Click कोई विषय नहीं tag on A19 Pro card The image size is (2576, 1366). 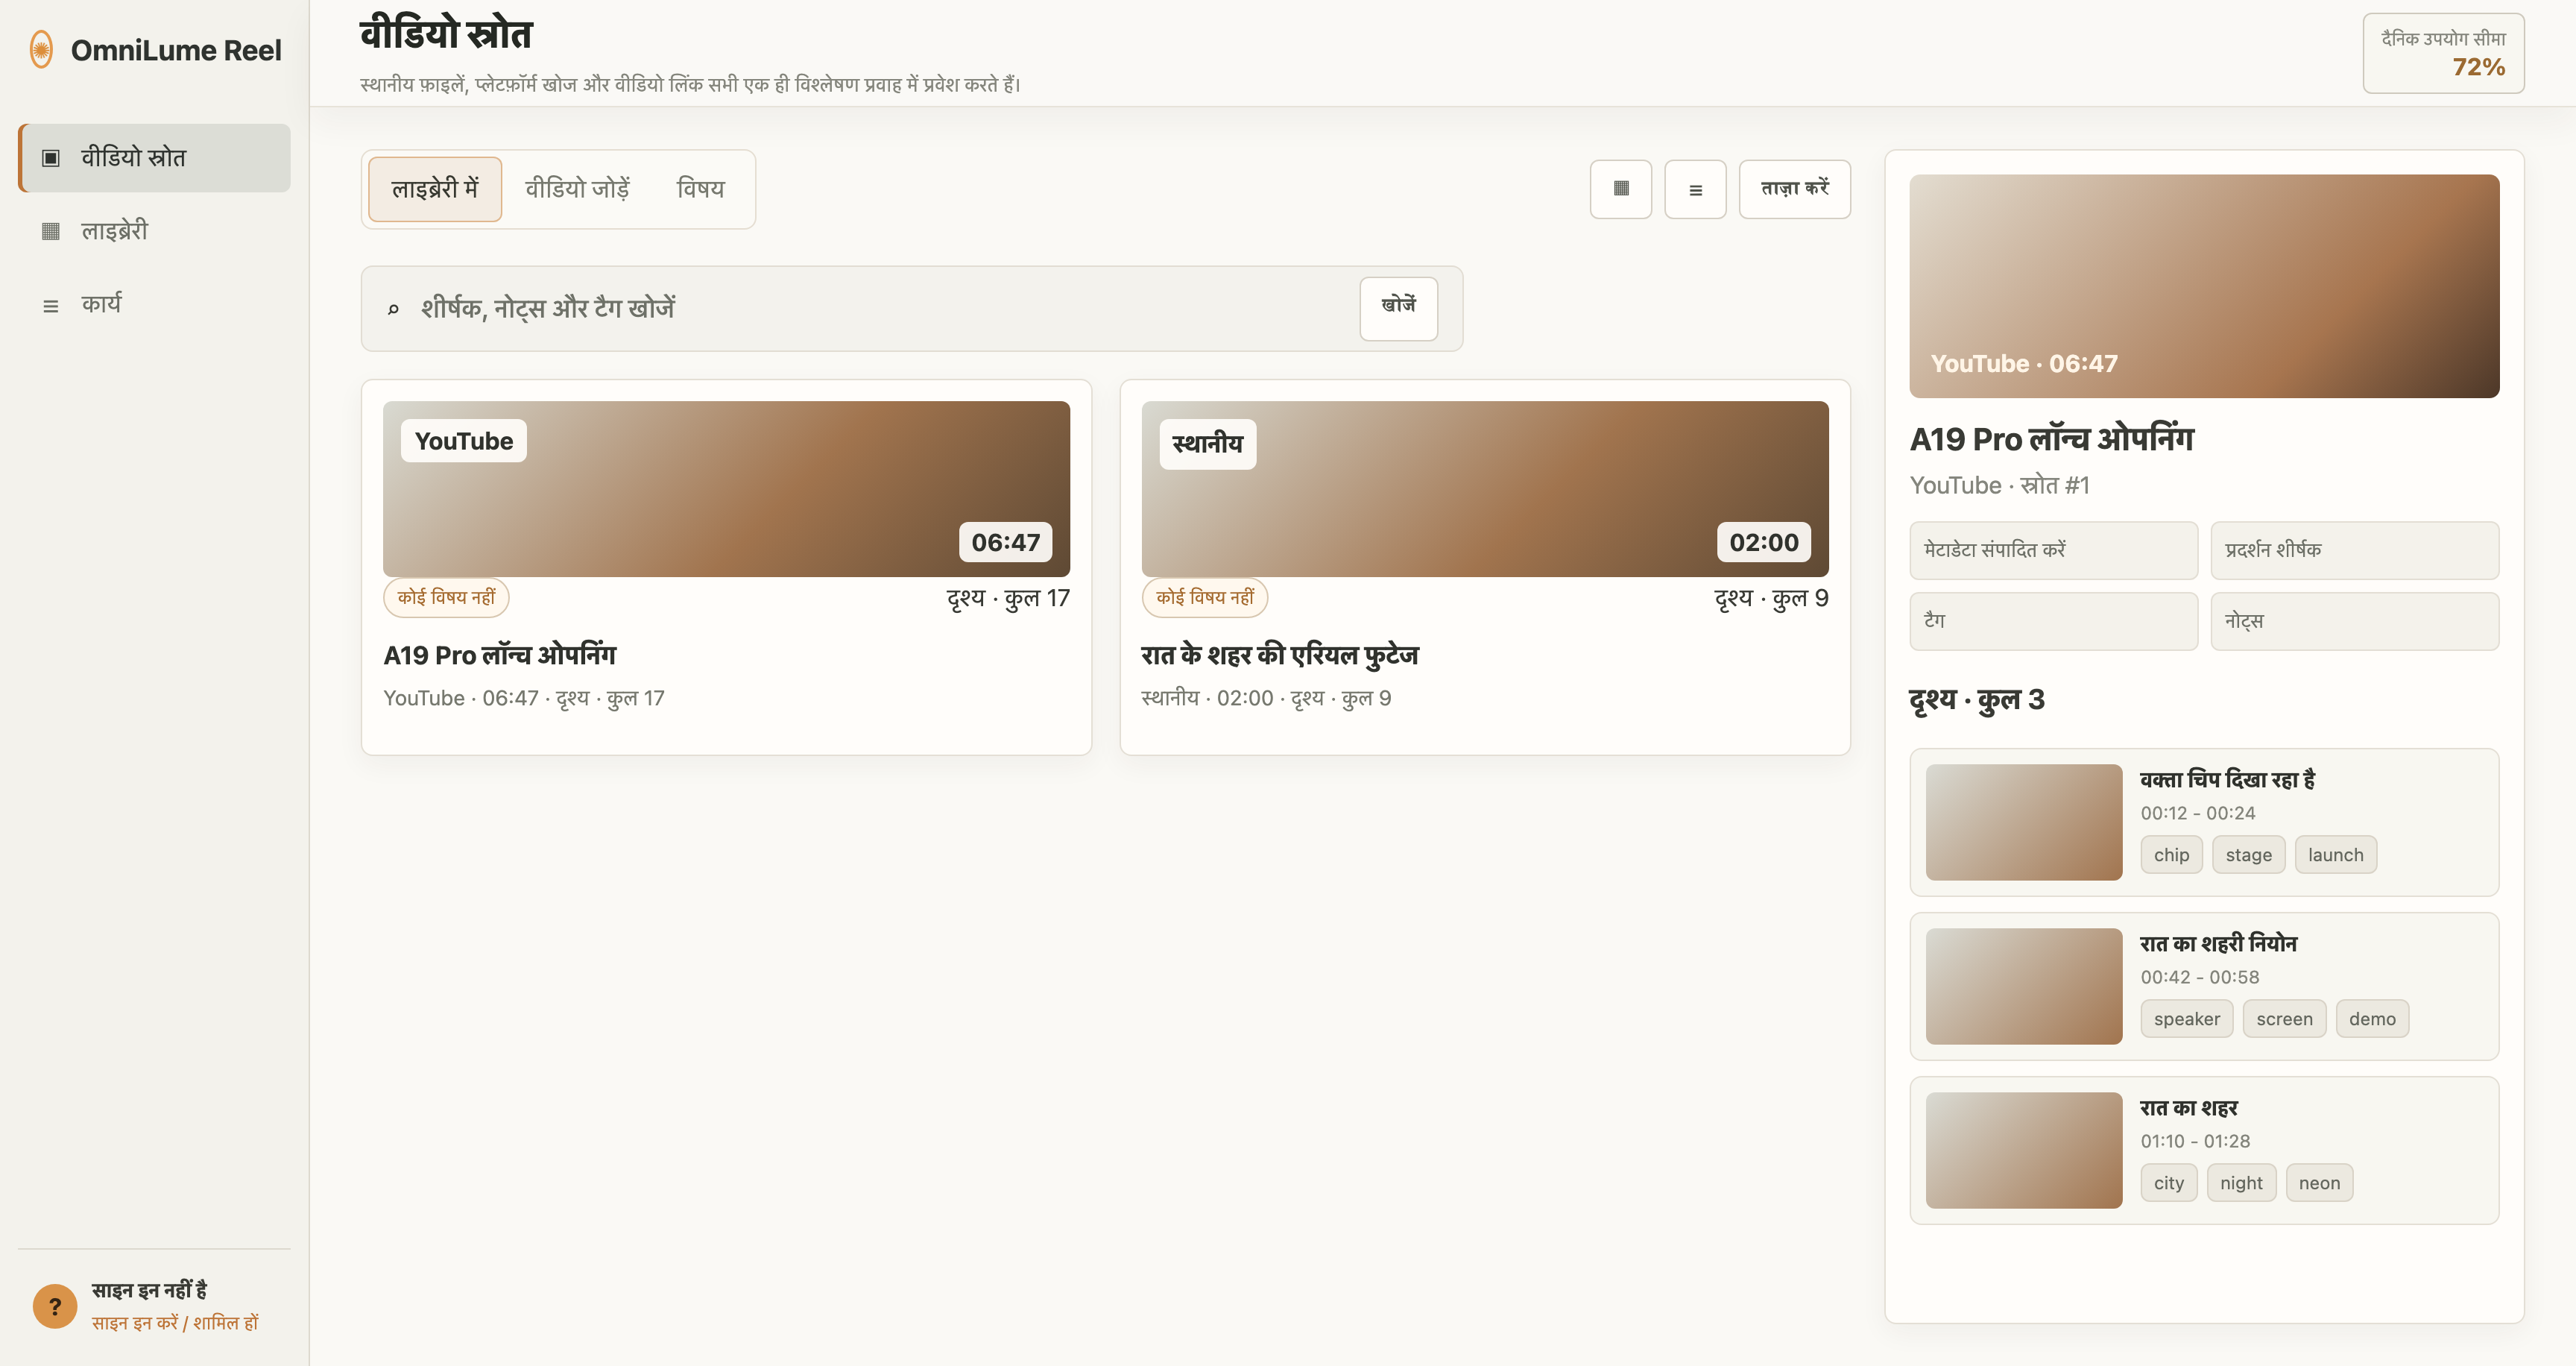446,597
